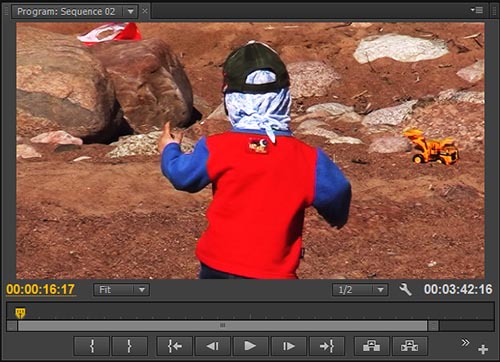Select the Program: Sequence 02 tab

pyautogui.click(x=66, y=12)
